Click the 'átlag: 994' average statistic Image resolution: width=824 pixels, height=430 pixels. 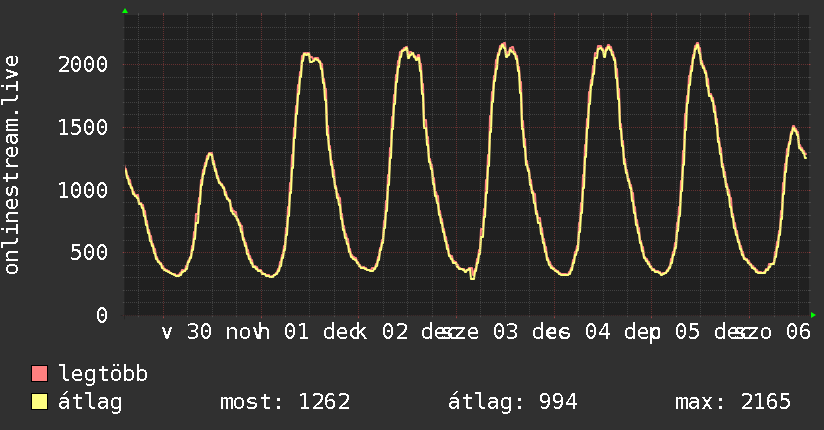[512, 402]
